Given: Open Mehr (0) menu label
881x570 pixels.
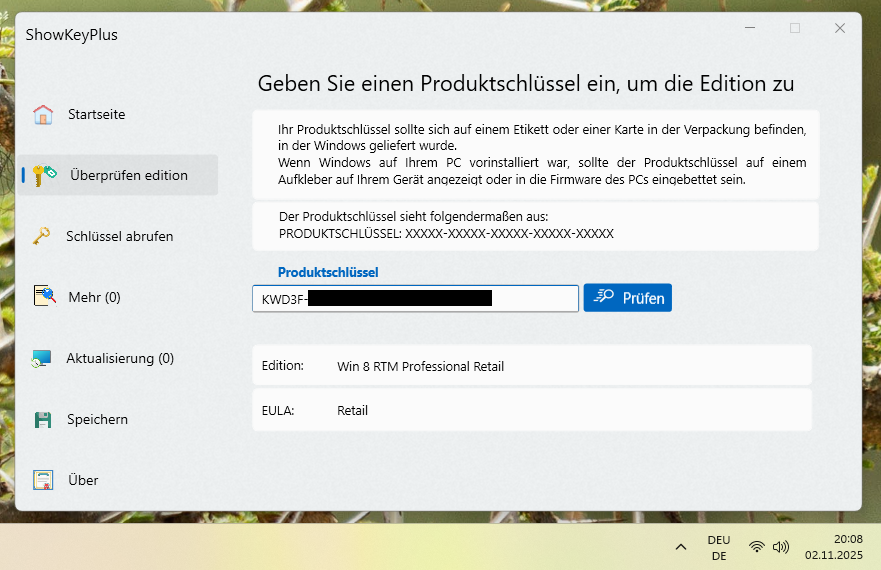Looking at the screenshot, I should [94, 297].
